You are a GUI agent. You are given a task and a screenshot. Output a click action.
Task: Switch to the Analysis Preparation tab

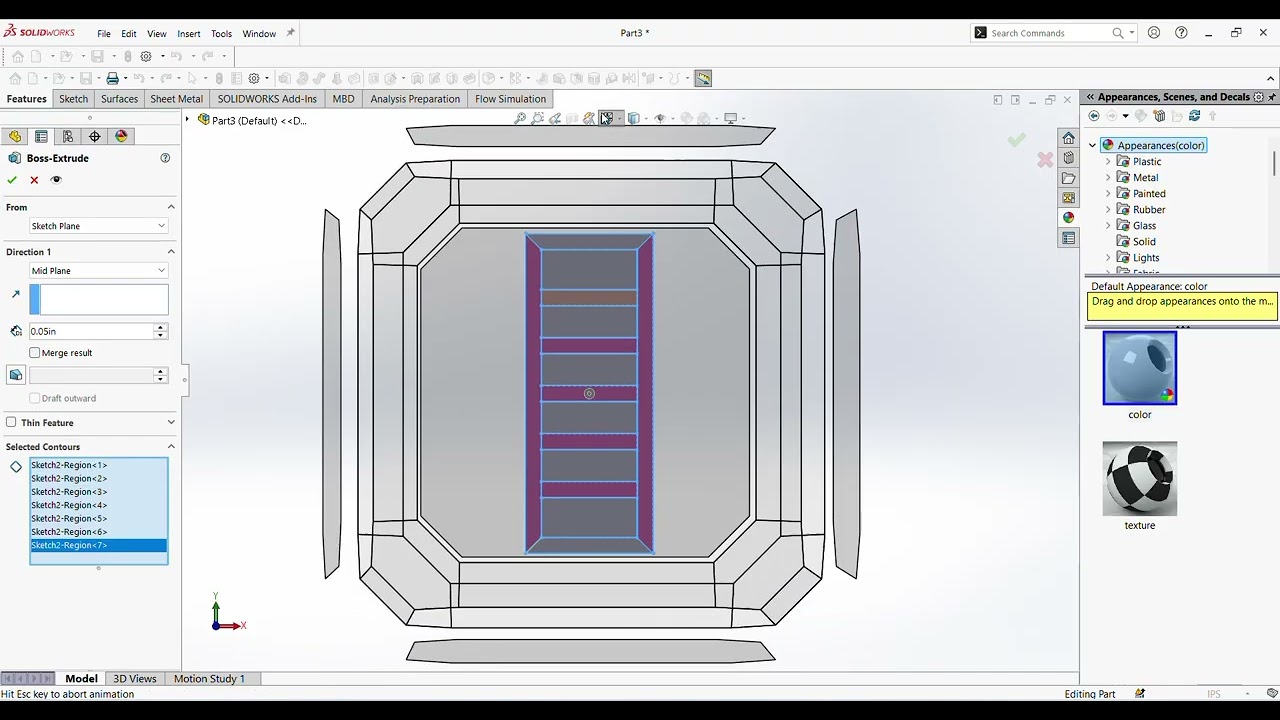tap(415, 99)
